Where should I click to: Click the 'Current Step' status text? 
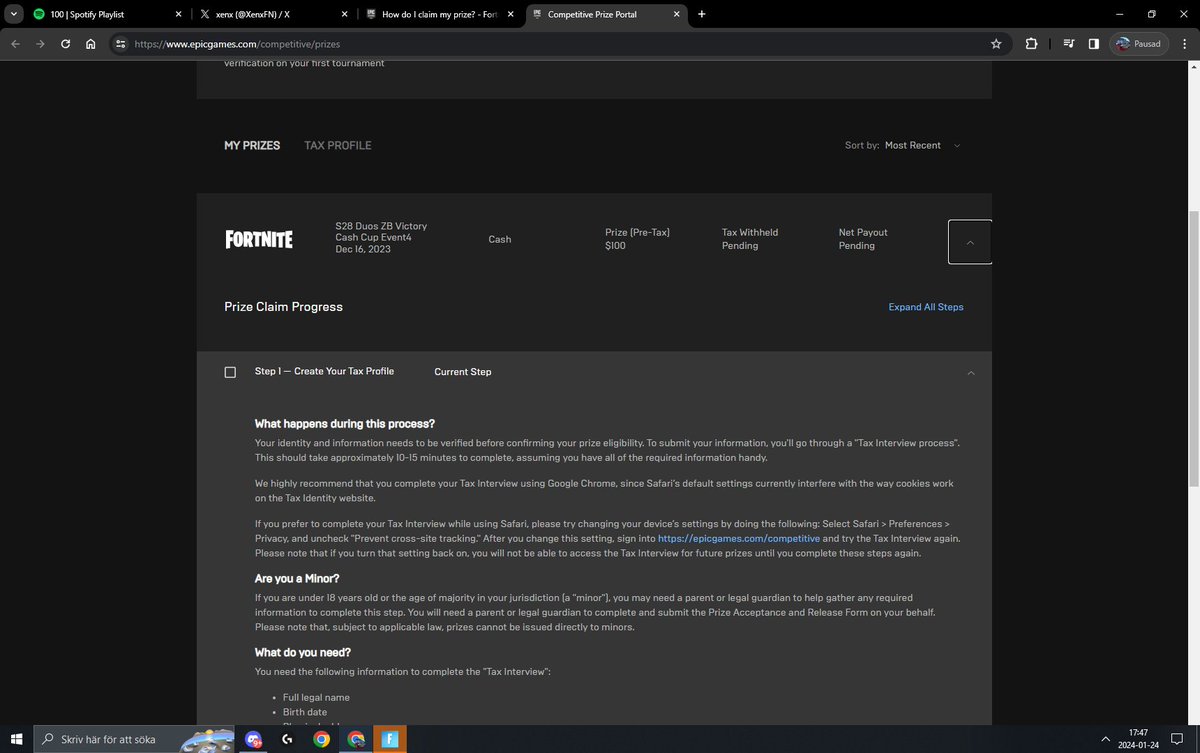(x=463, y=372)
